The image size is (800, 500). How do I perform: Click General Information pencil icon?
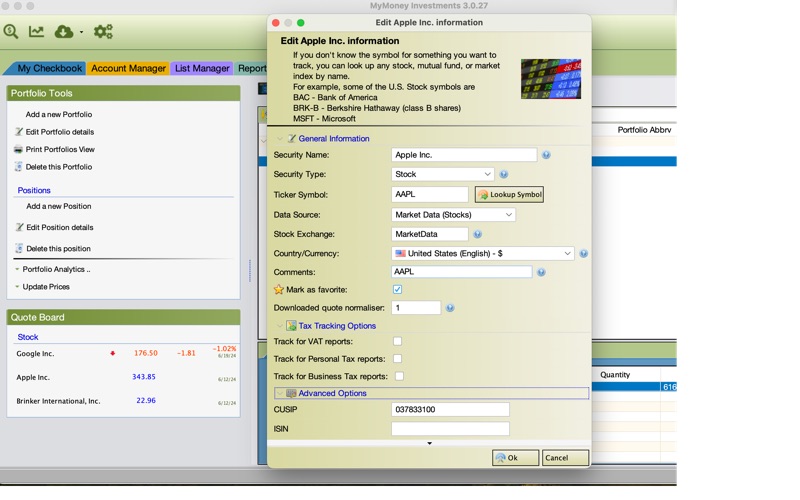(292, 138)
